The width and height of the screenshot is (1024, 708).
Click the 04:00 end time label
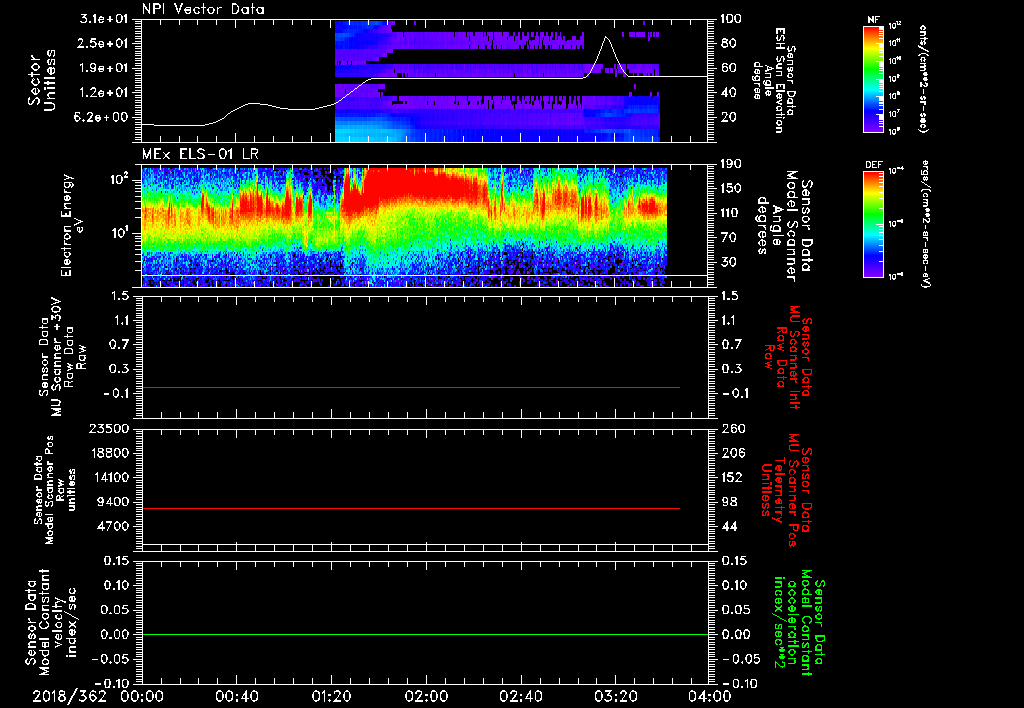pyautogui.click(x=711, y=696)
